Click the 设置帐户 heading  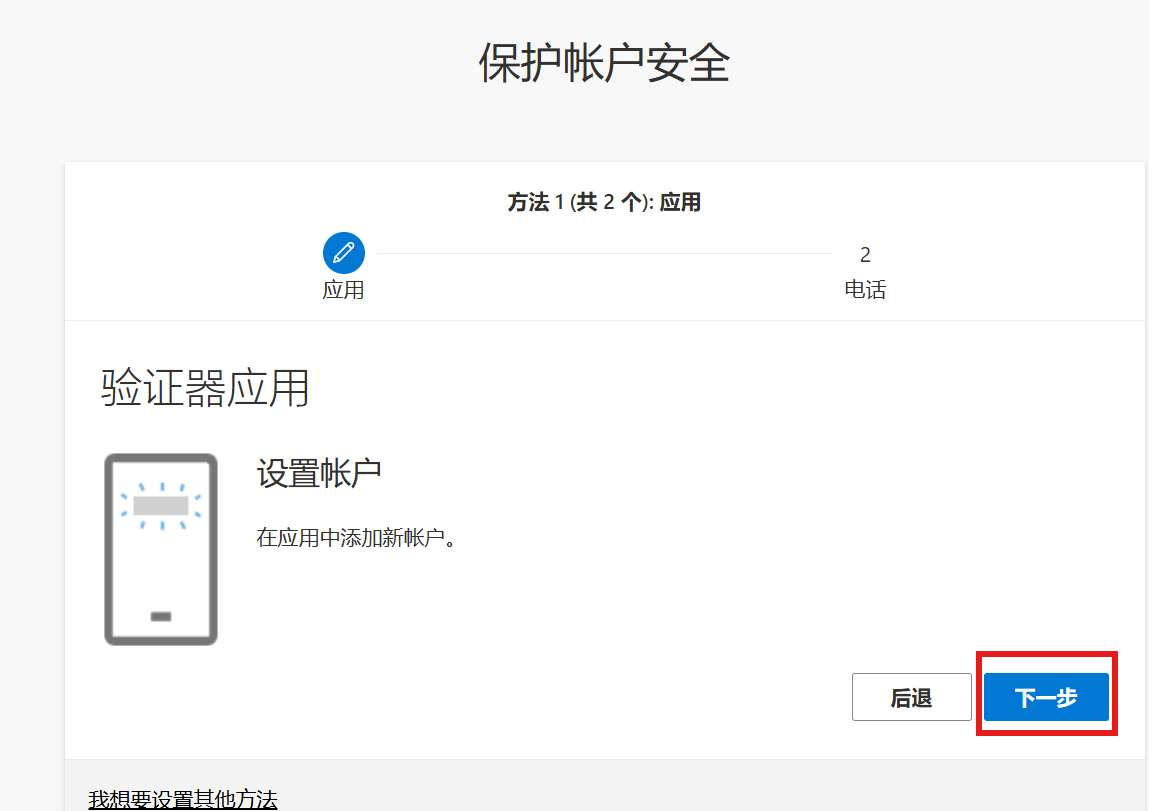click(319, 473)
